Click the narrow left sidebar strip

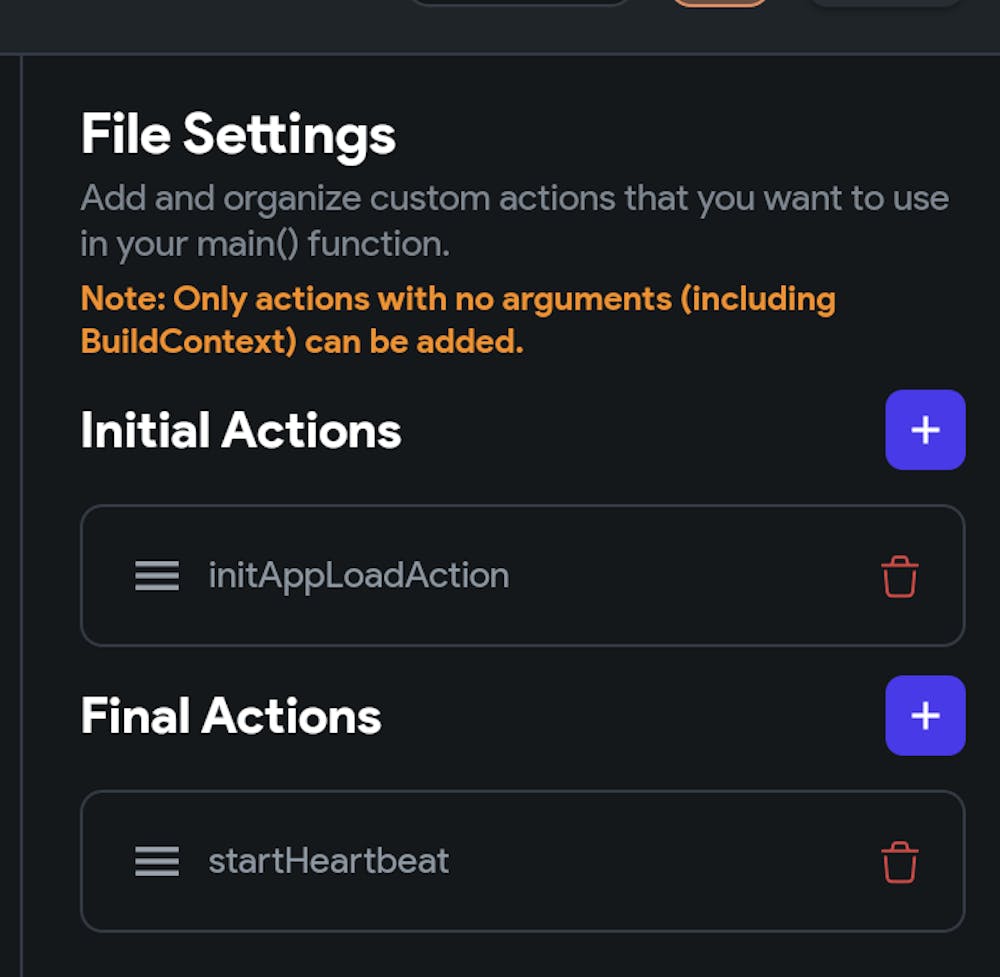tap(10, 500)
